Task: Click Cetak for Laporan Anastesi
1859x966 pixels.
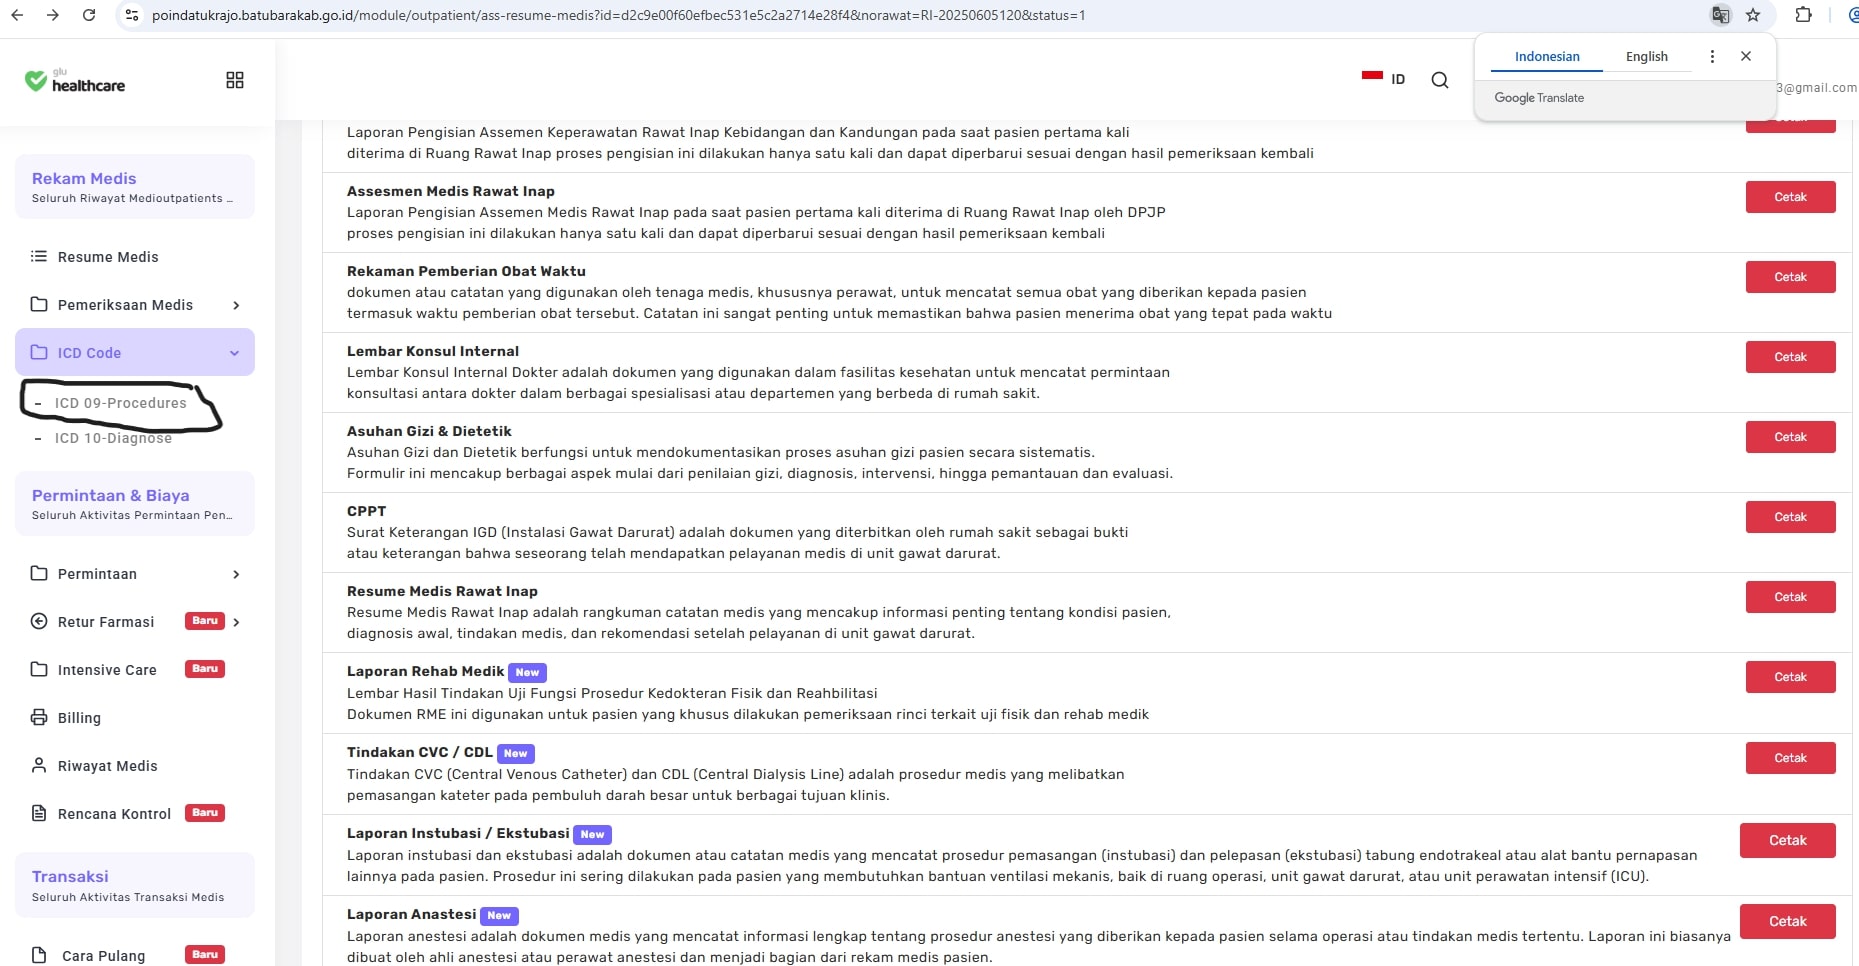Action: 1787,921
